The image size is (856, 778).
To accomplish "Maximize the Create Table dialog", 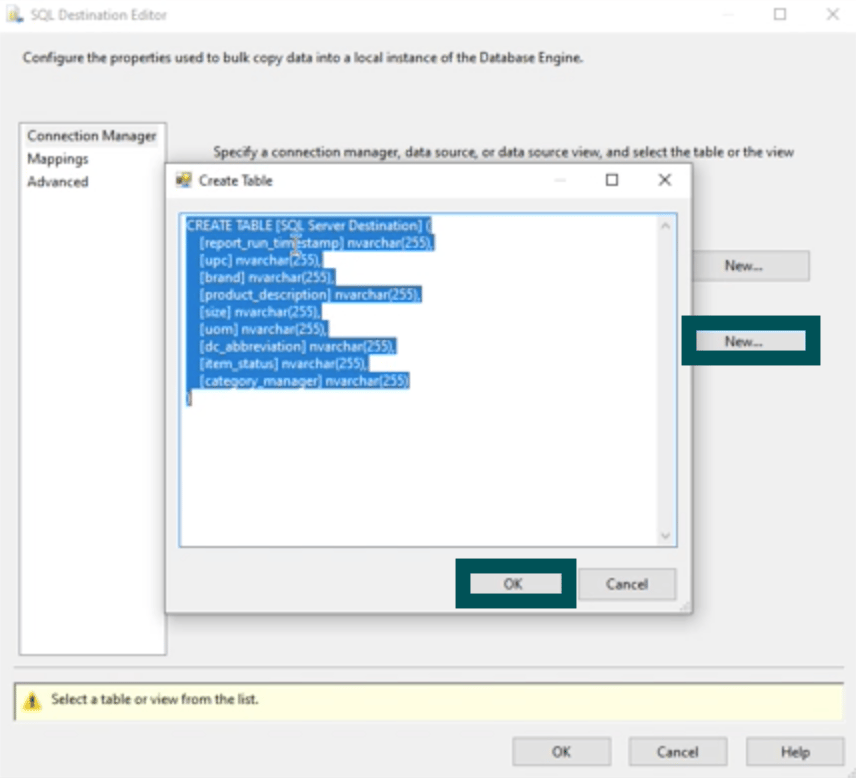I will [x=612, y=180].
